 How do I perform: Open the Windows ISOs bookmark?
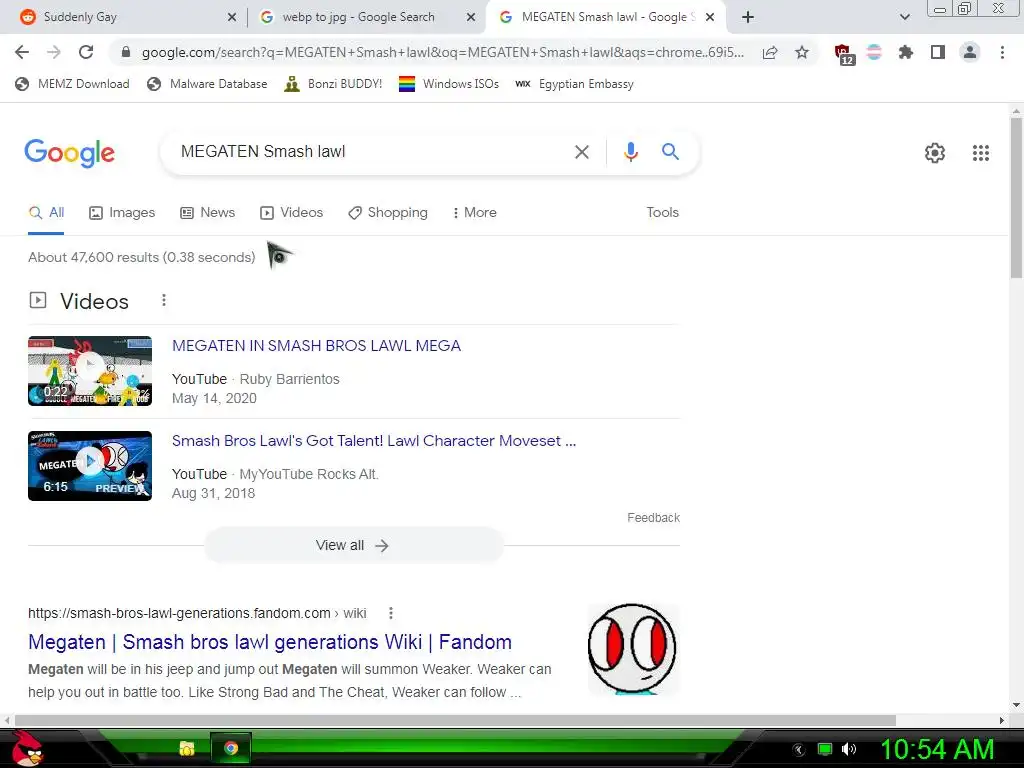point(449,84)
